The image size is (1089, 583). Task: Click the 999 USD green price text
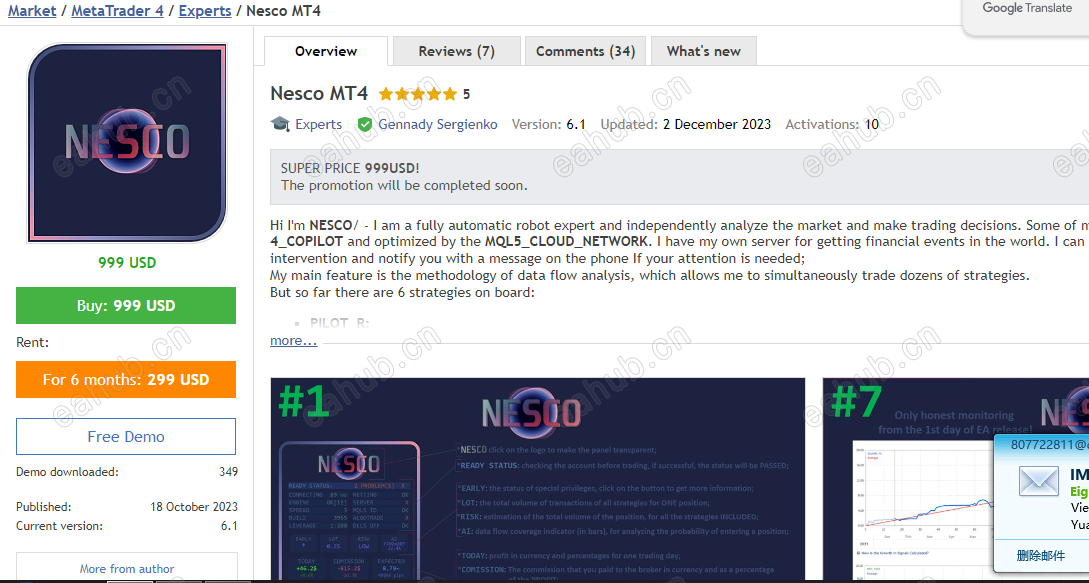point(127,263)
